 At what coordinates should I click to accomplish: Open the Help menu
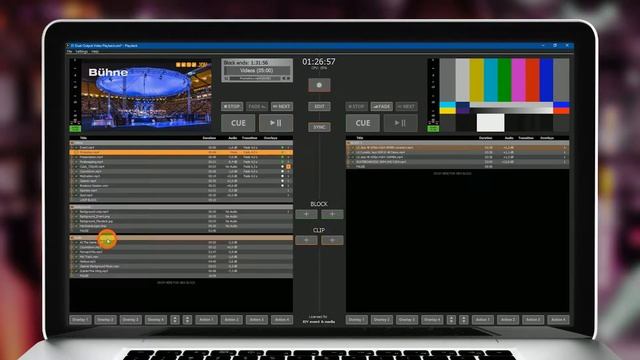[x=95, y=51]
